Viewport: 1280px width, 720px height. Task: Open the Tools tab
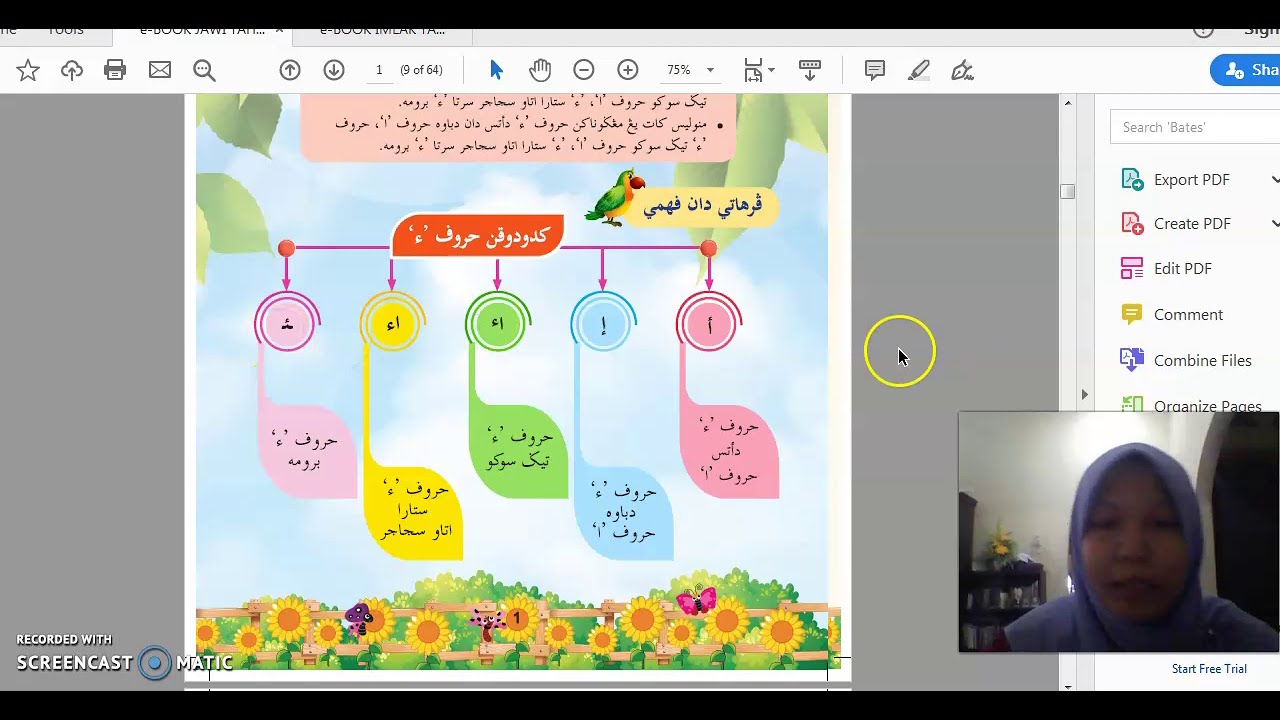65,30
